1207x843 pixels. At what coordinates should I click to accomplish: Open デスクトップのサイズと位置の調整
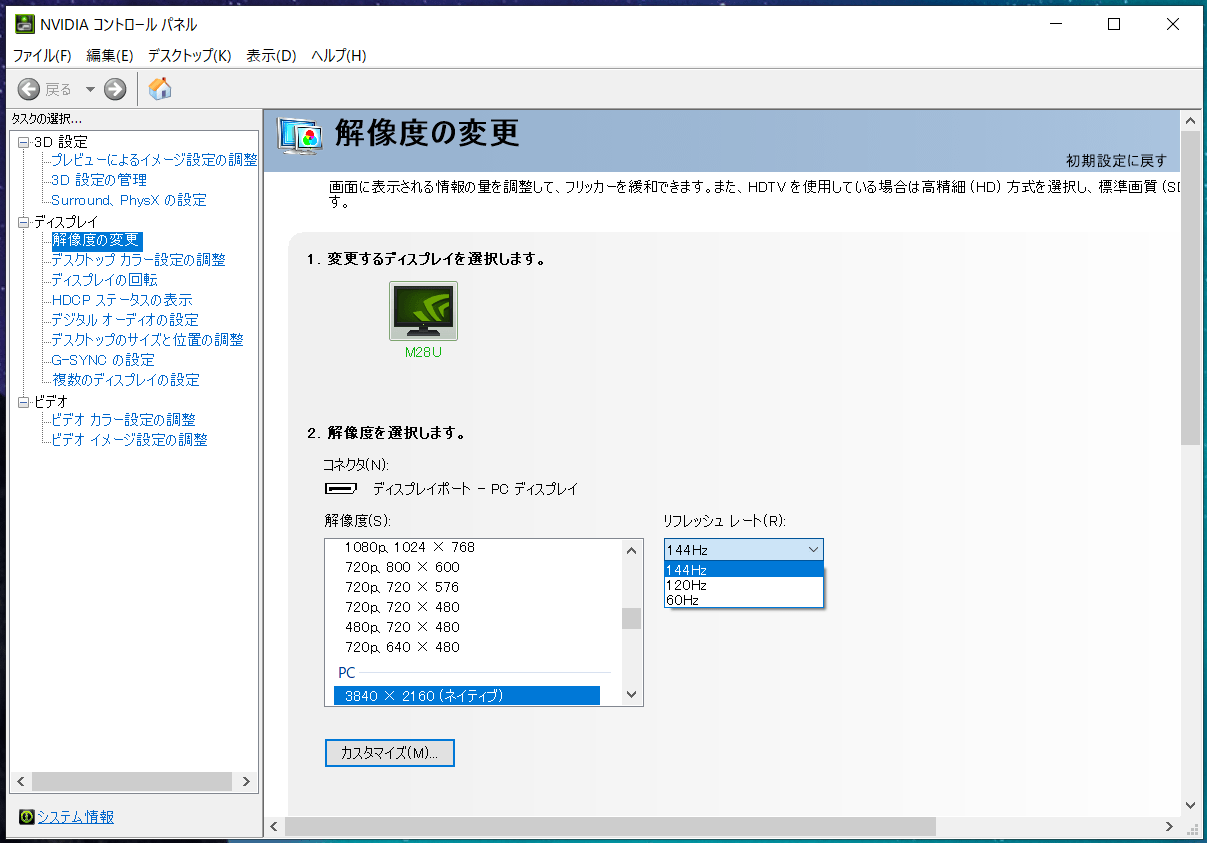[x=147, y=340]
